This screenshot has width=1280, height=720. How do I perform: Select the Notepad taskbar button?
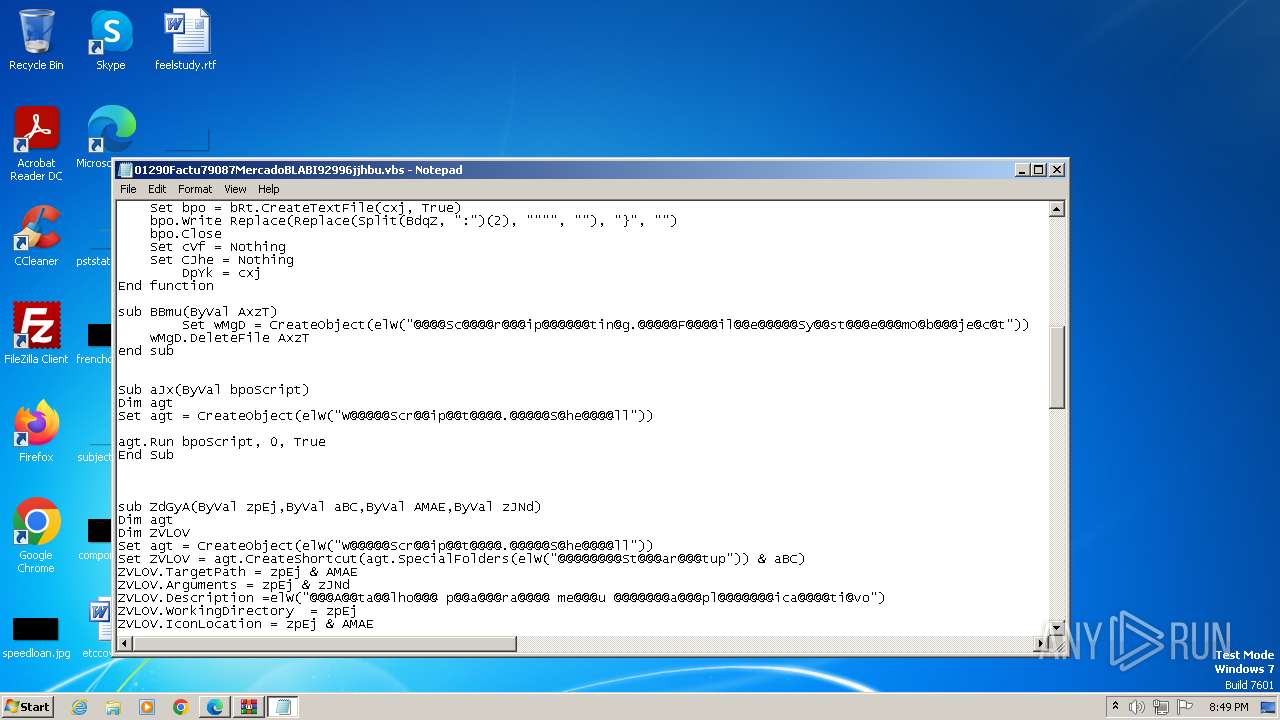[282, 707]
